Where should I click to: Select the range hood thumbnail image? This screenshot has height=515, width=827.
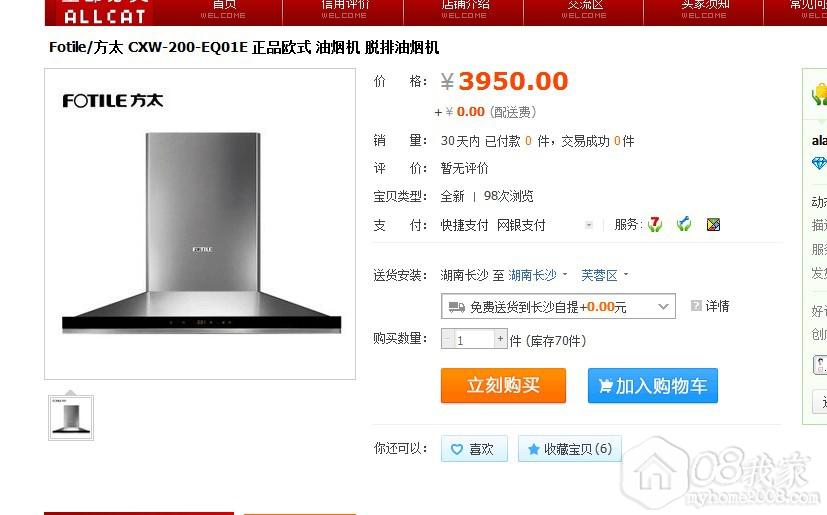pyautogui.click(x=71, y=417)
